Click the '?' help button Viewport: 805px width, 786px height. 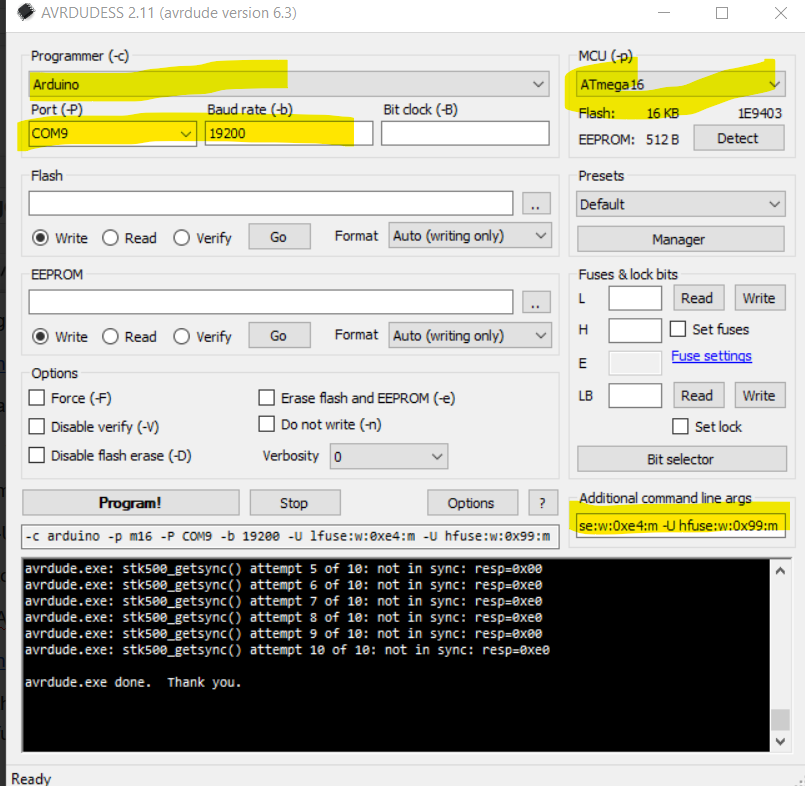point(543,503)
